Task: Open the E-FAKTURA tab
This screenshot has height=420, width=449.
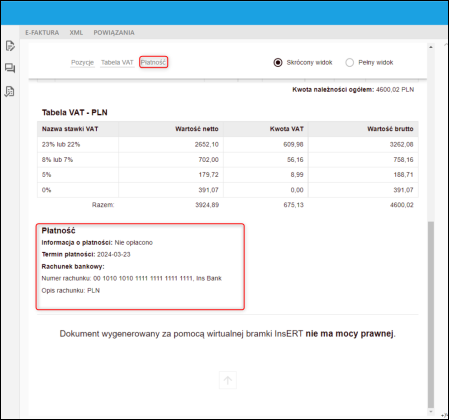Action: pos(42,33)
